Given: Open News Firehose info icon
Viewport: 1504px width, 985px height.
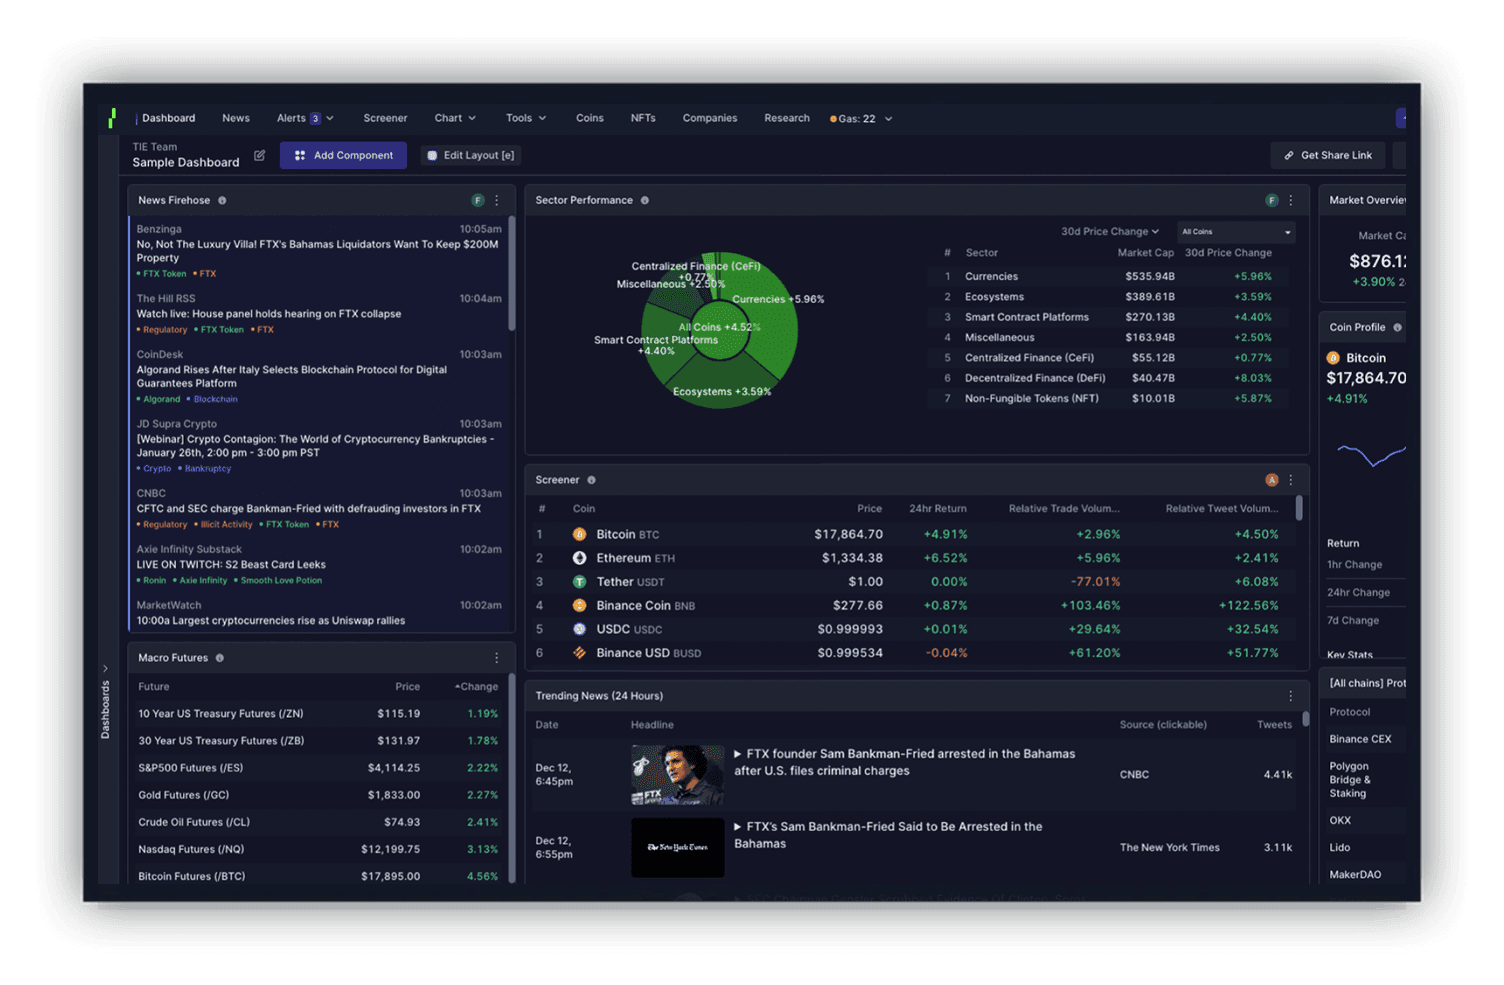Looking at the screenshot, I should (x=222, y=200).
